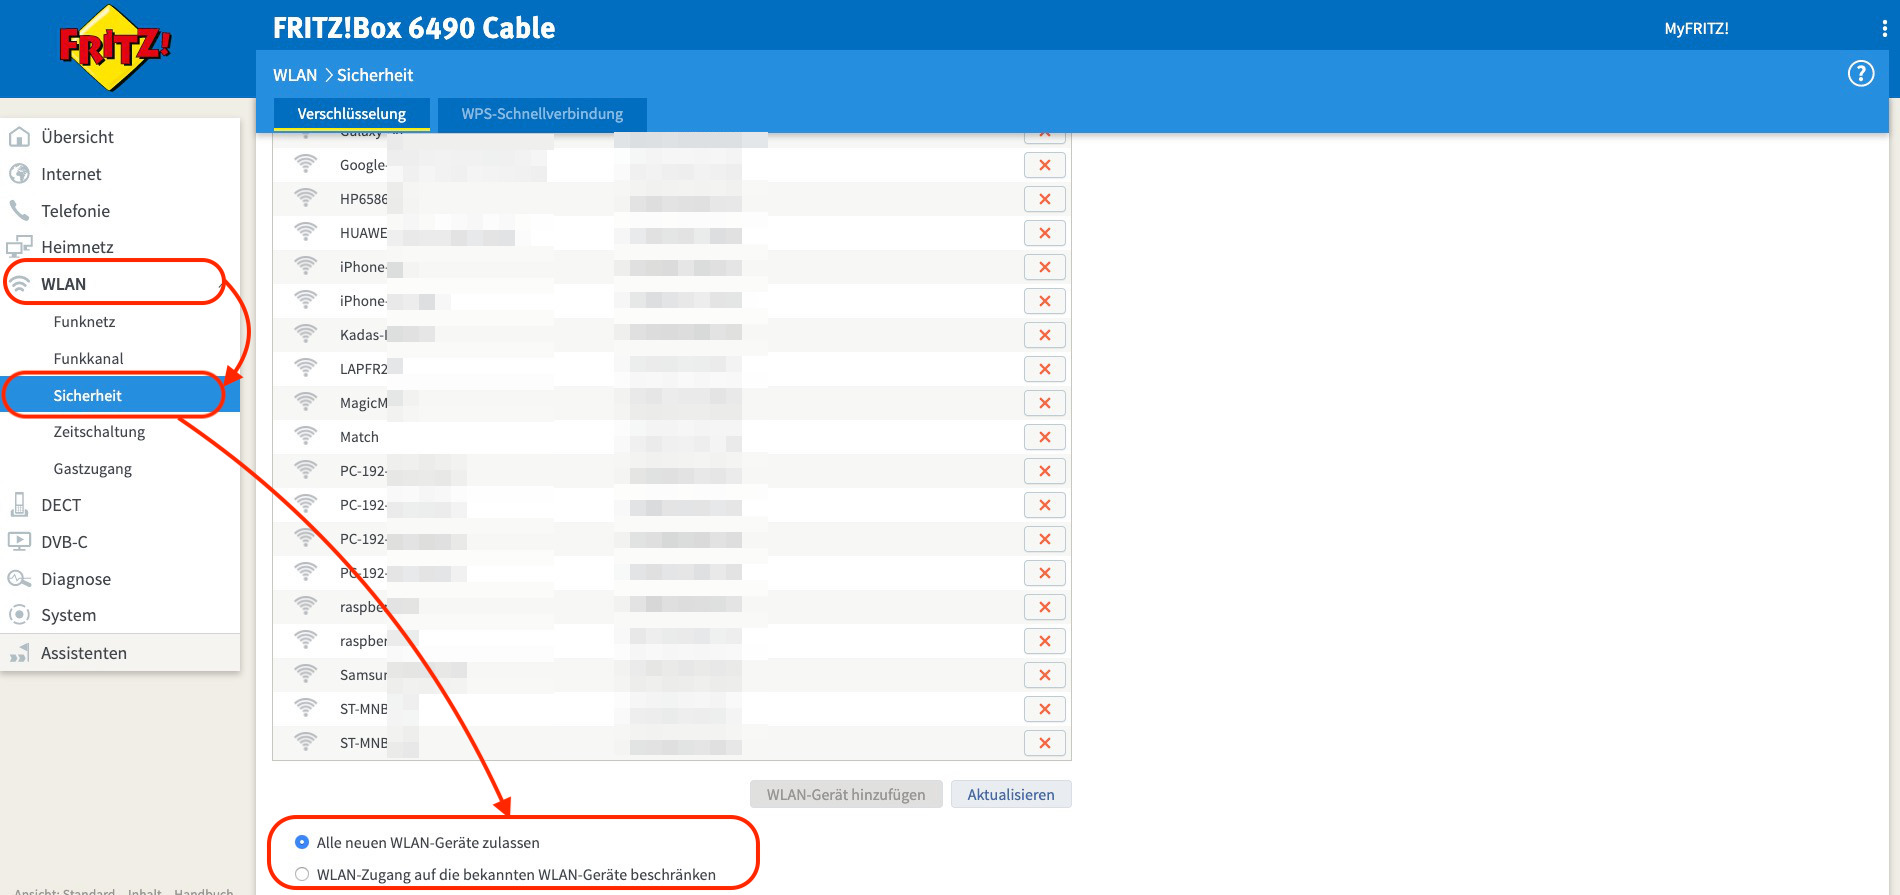The height and width of the screenshot is (895, 1900).
Task: Click the Google device name
Action: [x=363, y=165]
